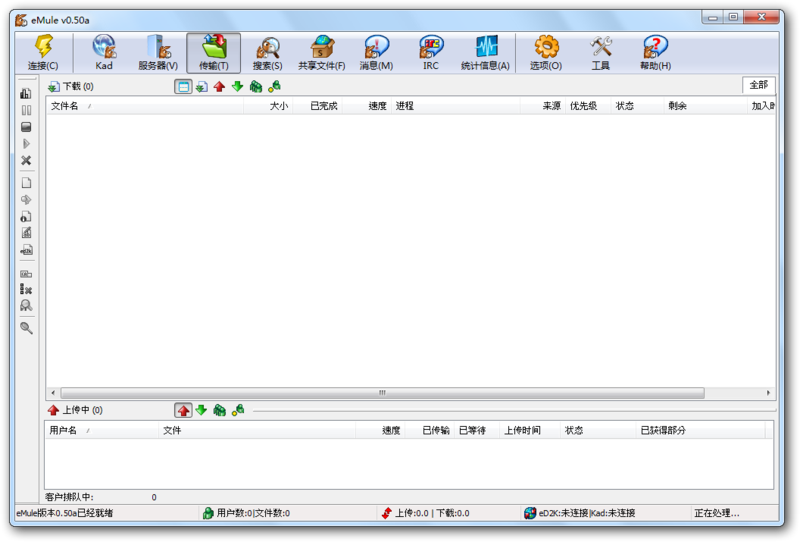Sort uploads by 已获得部分 column
Image resolution: width=800 pixels, height=542 pixels.
(x=701, y=431)
